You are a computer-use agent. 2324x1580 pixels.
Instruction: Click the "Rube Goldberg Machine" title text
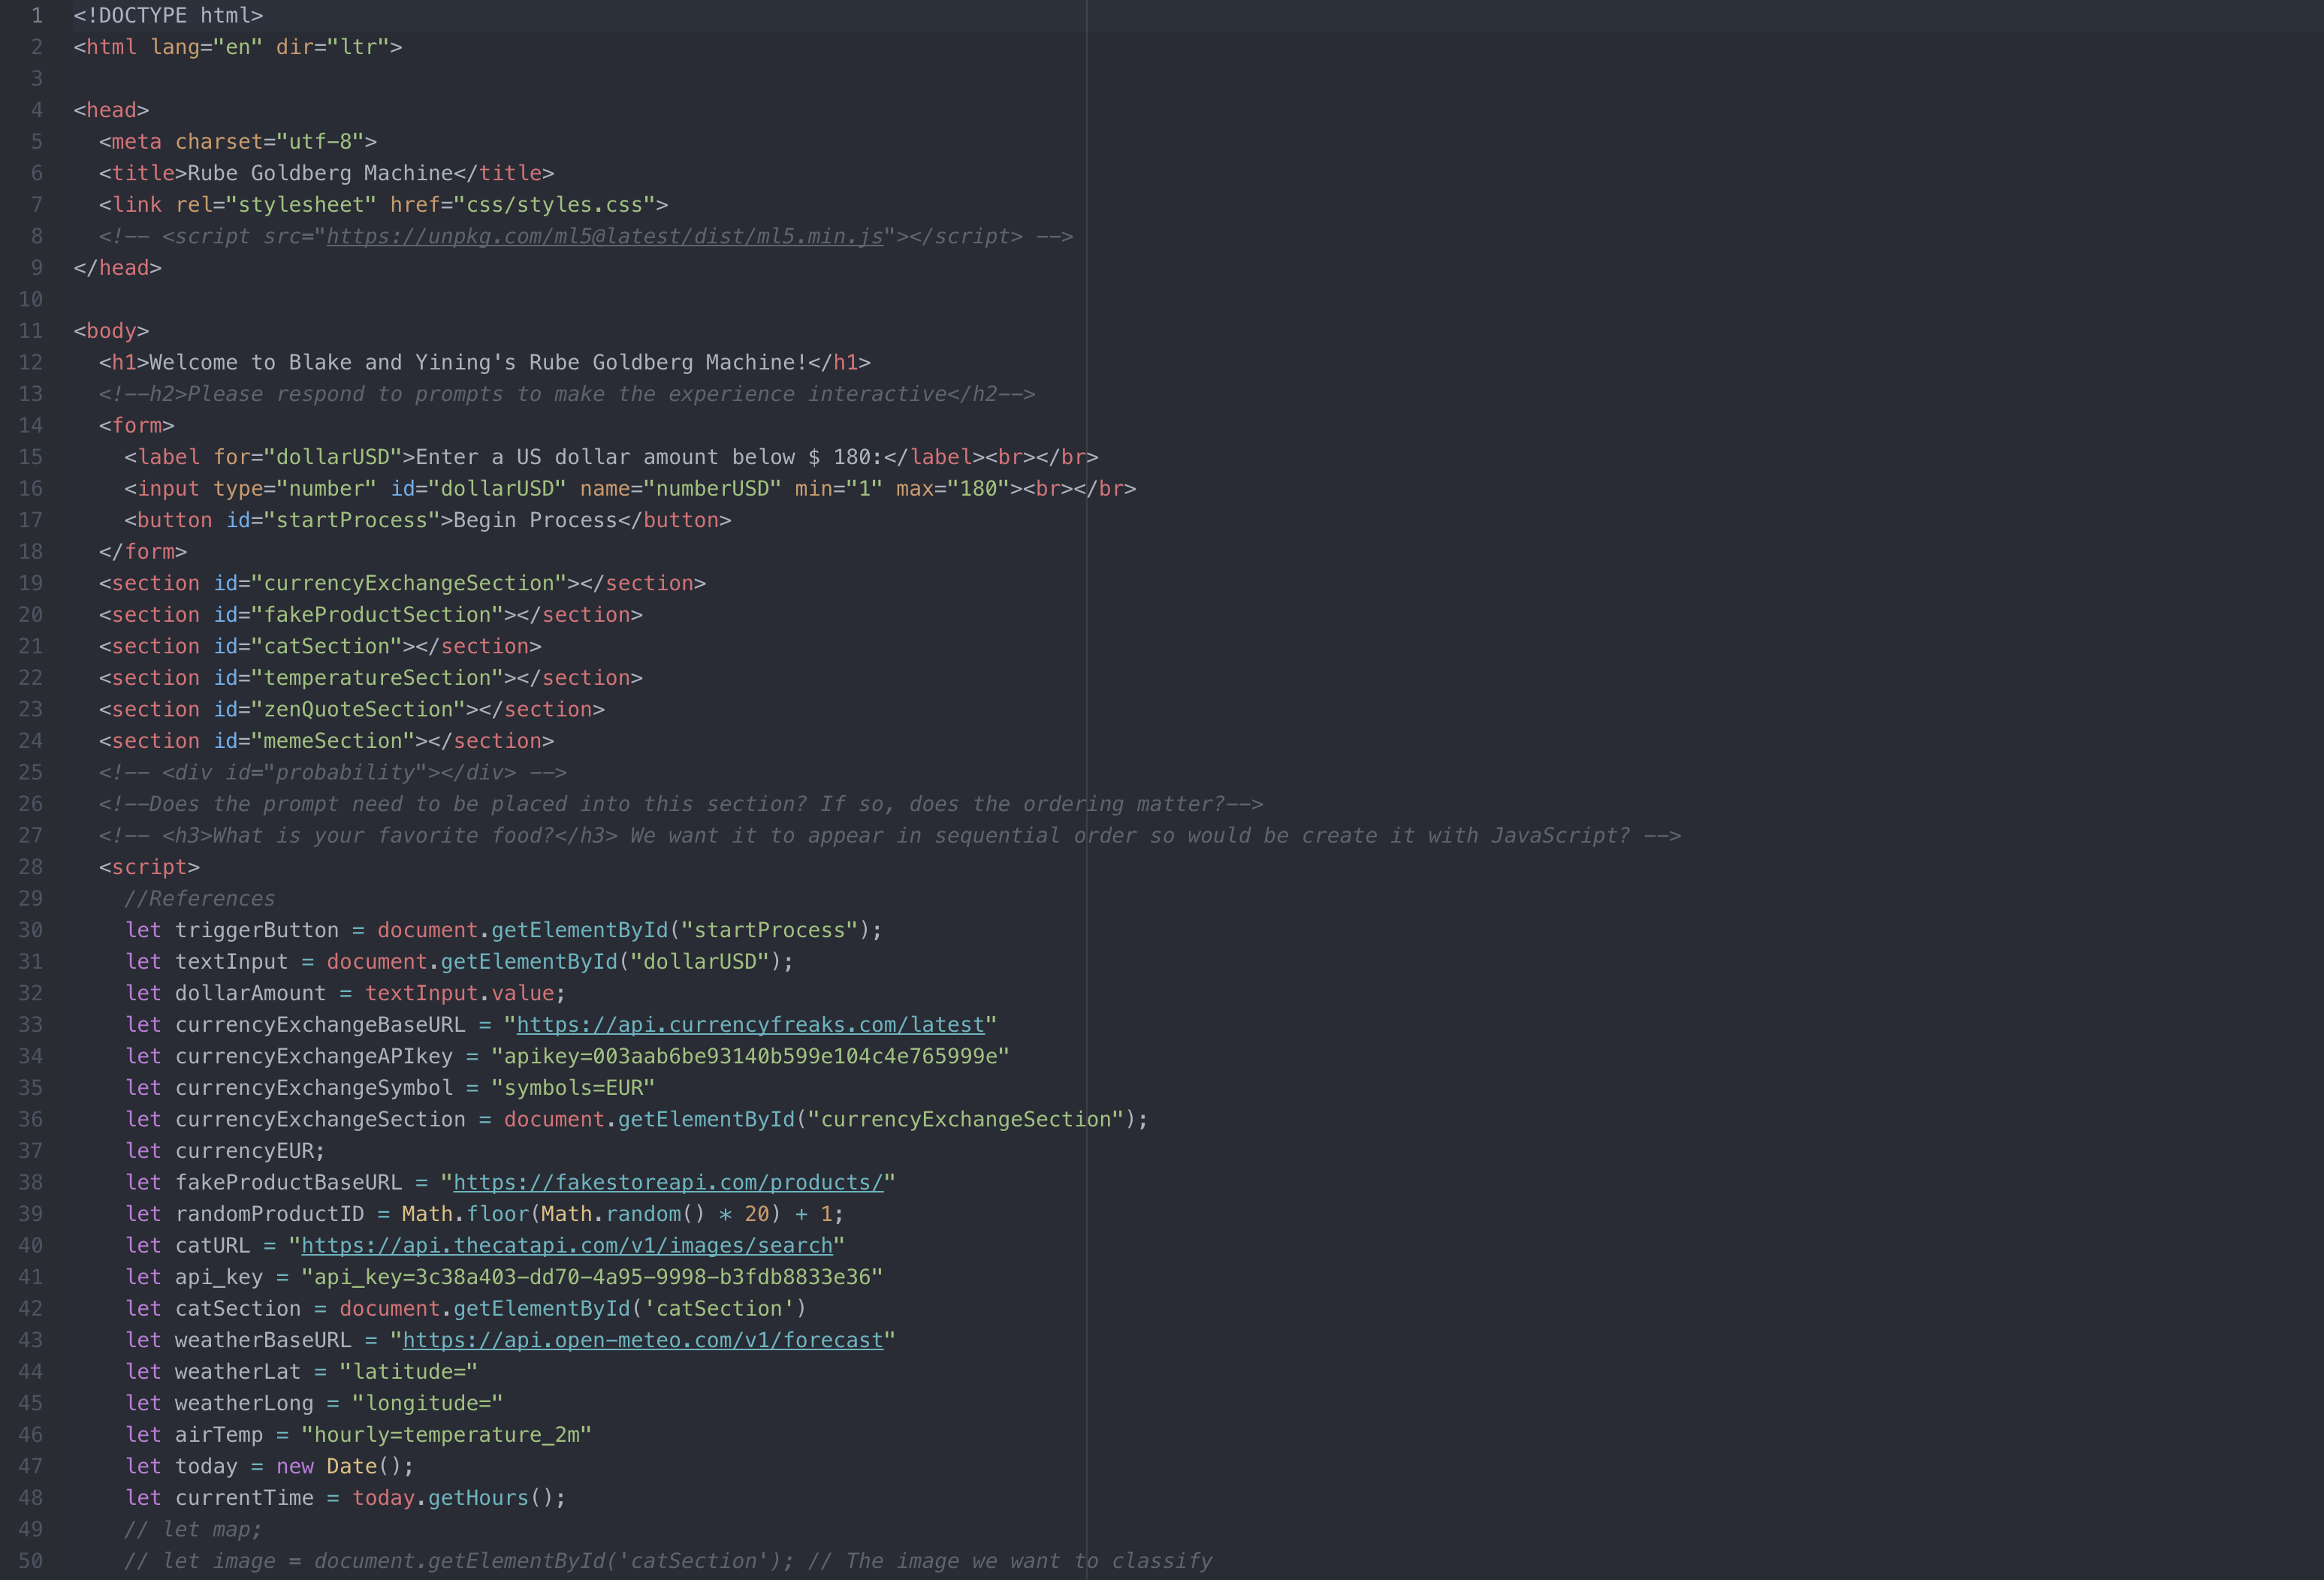pyautogui.click(x=320, y=173)
